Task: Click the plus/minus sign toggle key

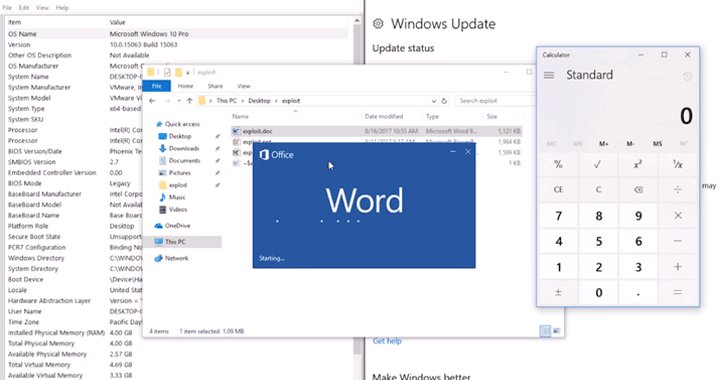Action: 559,293
